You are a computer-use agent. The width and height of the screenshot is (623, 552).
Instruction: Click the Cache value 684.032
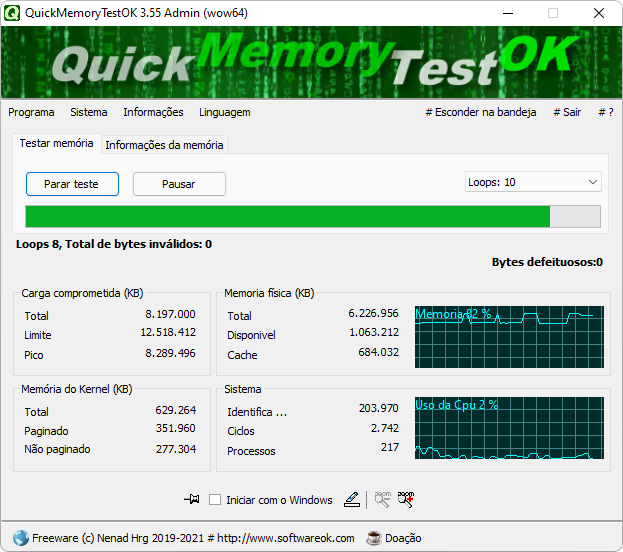pos(378,352)
